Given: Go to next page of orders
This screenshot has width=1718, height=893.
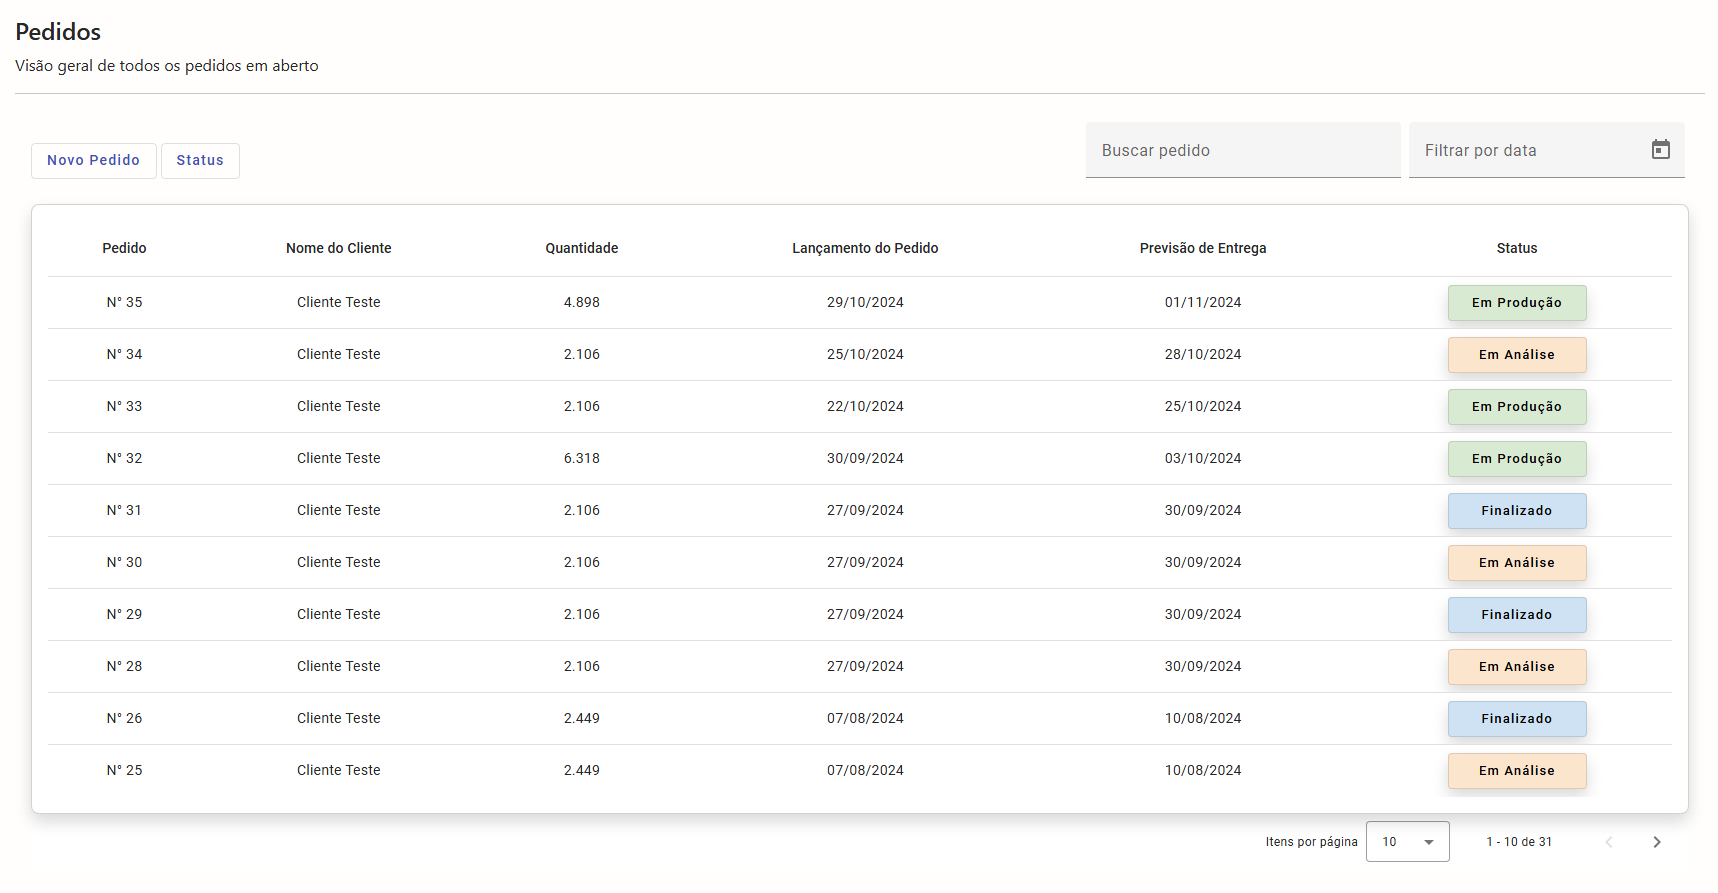Looking at the screenshot, I should pos(1656,842).
